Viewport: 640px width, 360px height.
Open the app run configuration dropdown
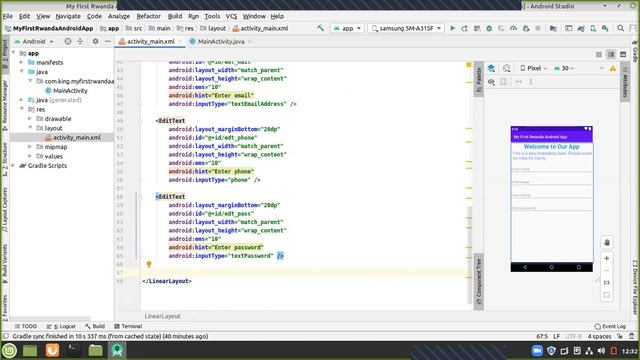(x=348, y=29)
